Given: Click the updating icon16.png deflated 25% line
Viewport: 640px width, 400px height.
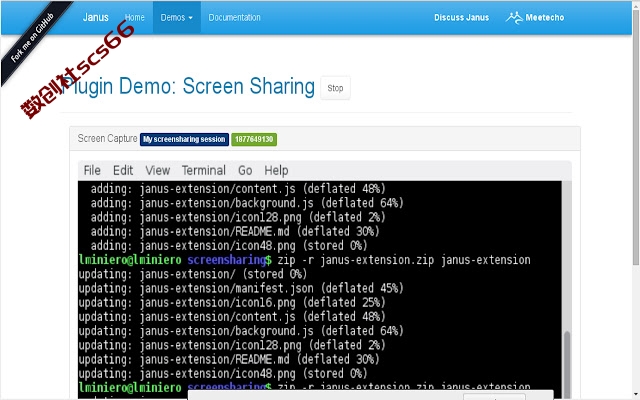Looking at the screenshot, I should [x=232, y=303].
